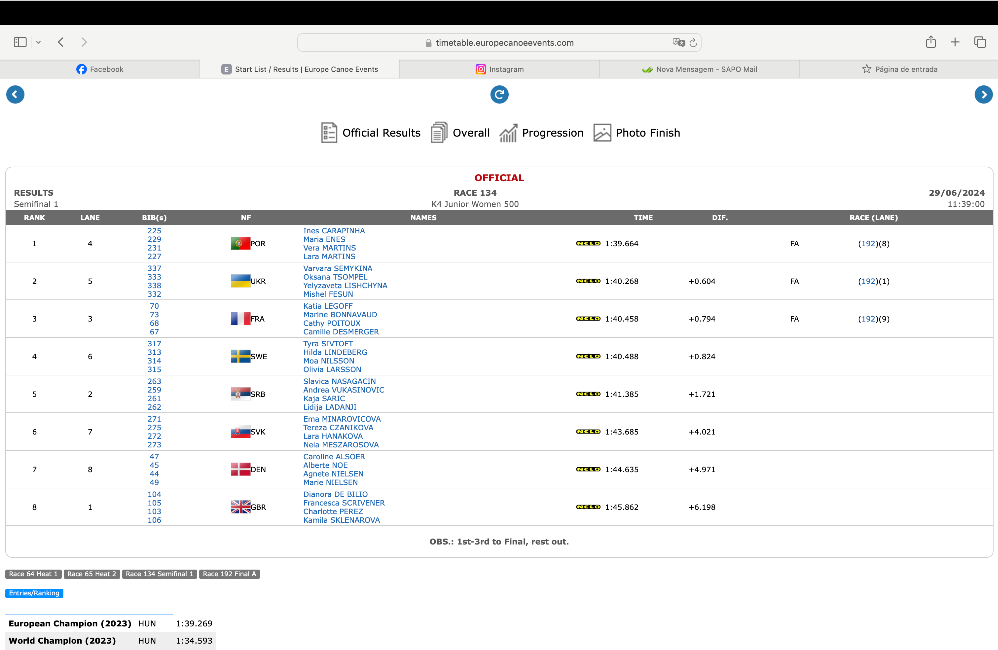Click Safari share icon

coord(930,42)
